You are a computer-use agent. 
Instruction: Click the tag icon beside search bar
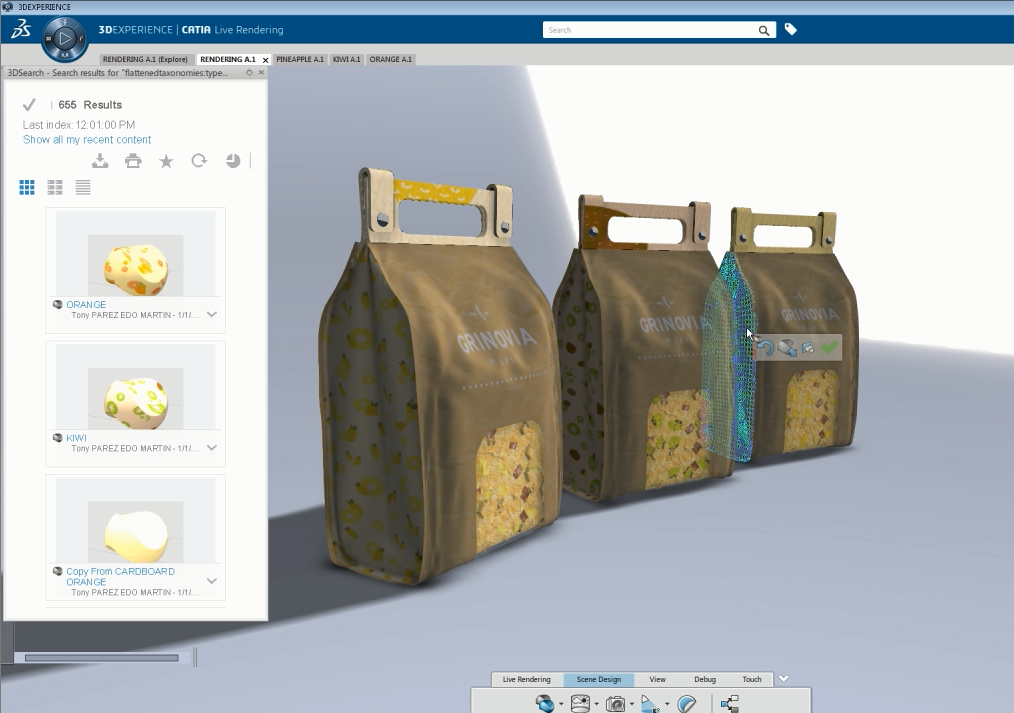[x=790, y=30]
